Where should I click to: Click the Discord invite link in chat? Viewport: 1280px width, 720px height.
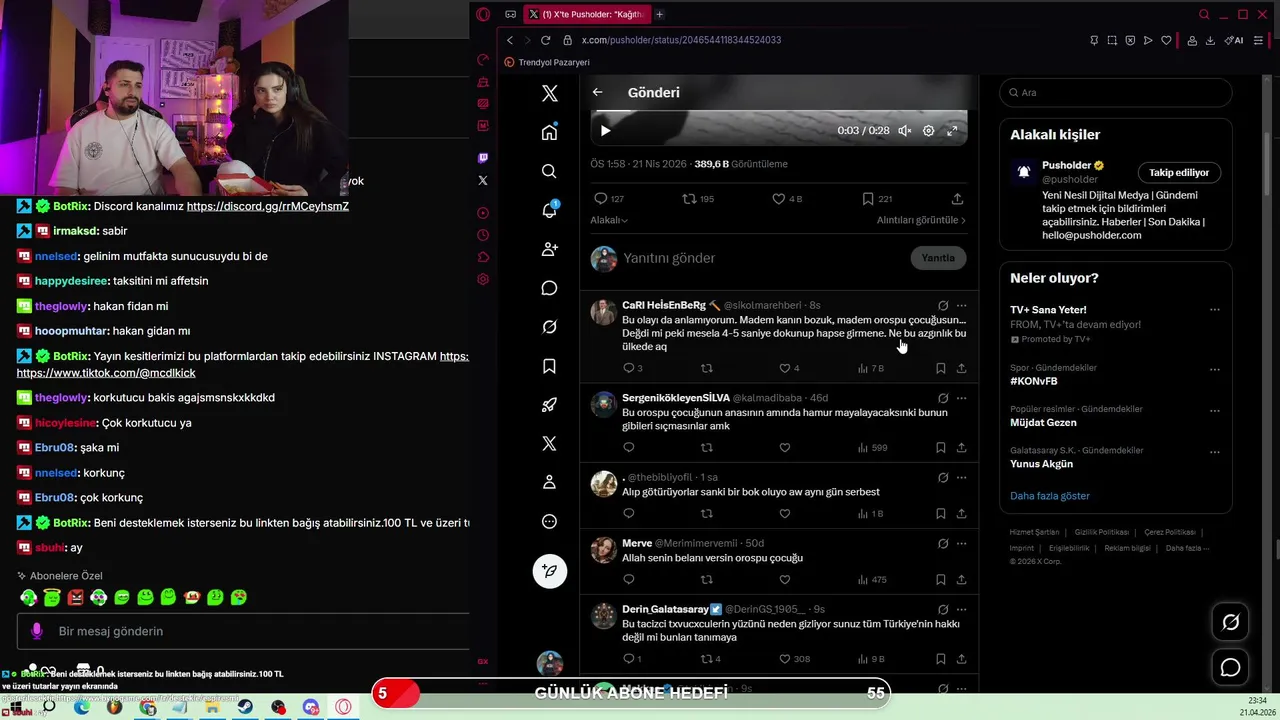267,206
